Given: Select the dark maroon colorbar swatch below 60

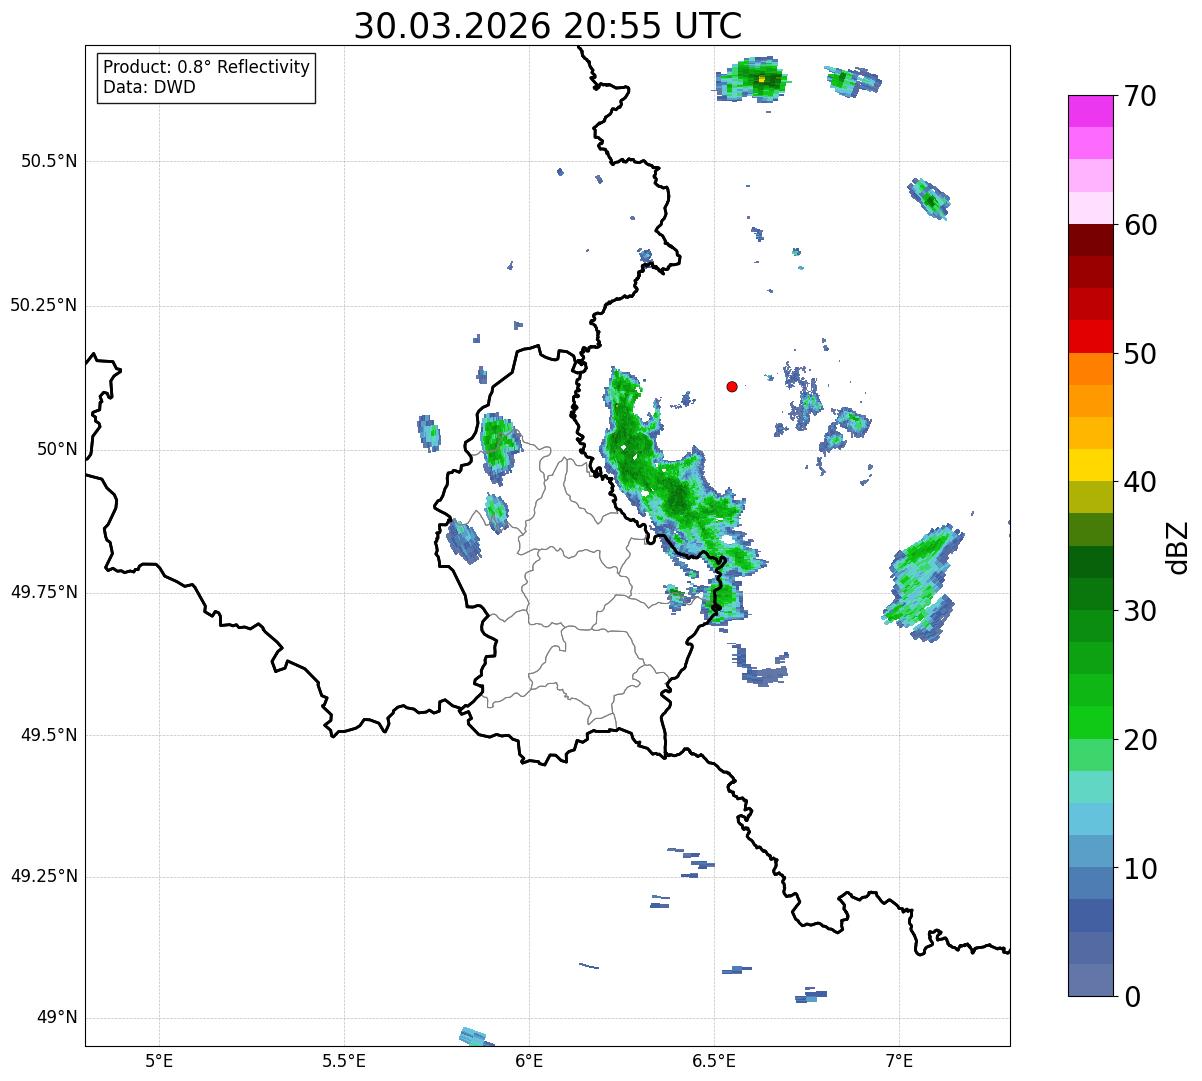Looking at the screenshot, I should (1091, 240).
